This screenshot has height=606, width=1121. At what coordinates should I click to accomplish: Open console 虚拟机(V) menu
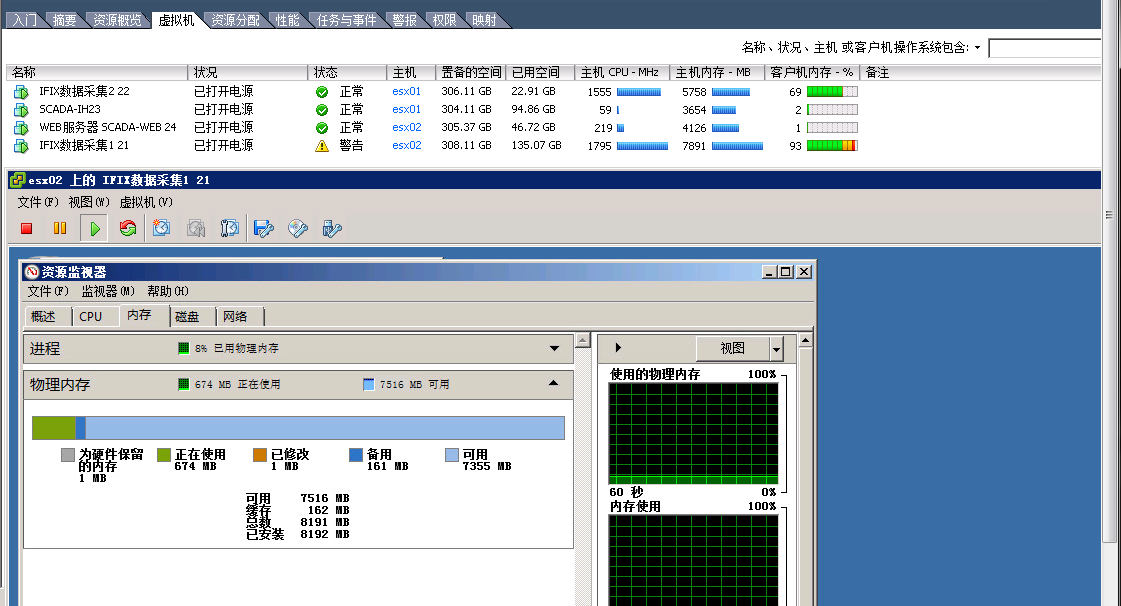146,202
